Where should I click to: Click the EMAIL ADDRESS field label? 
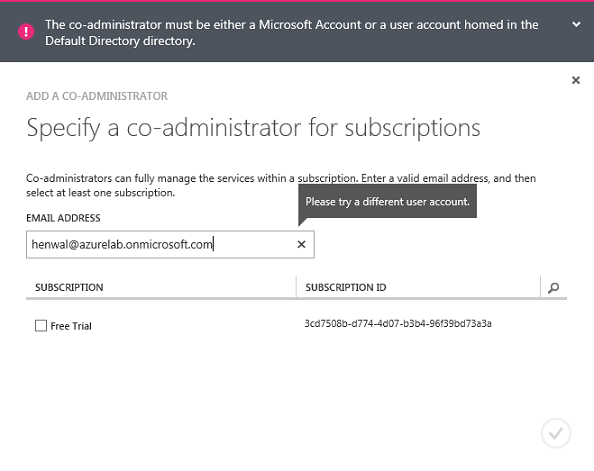(63, 218)
